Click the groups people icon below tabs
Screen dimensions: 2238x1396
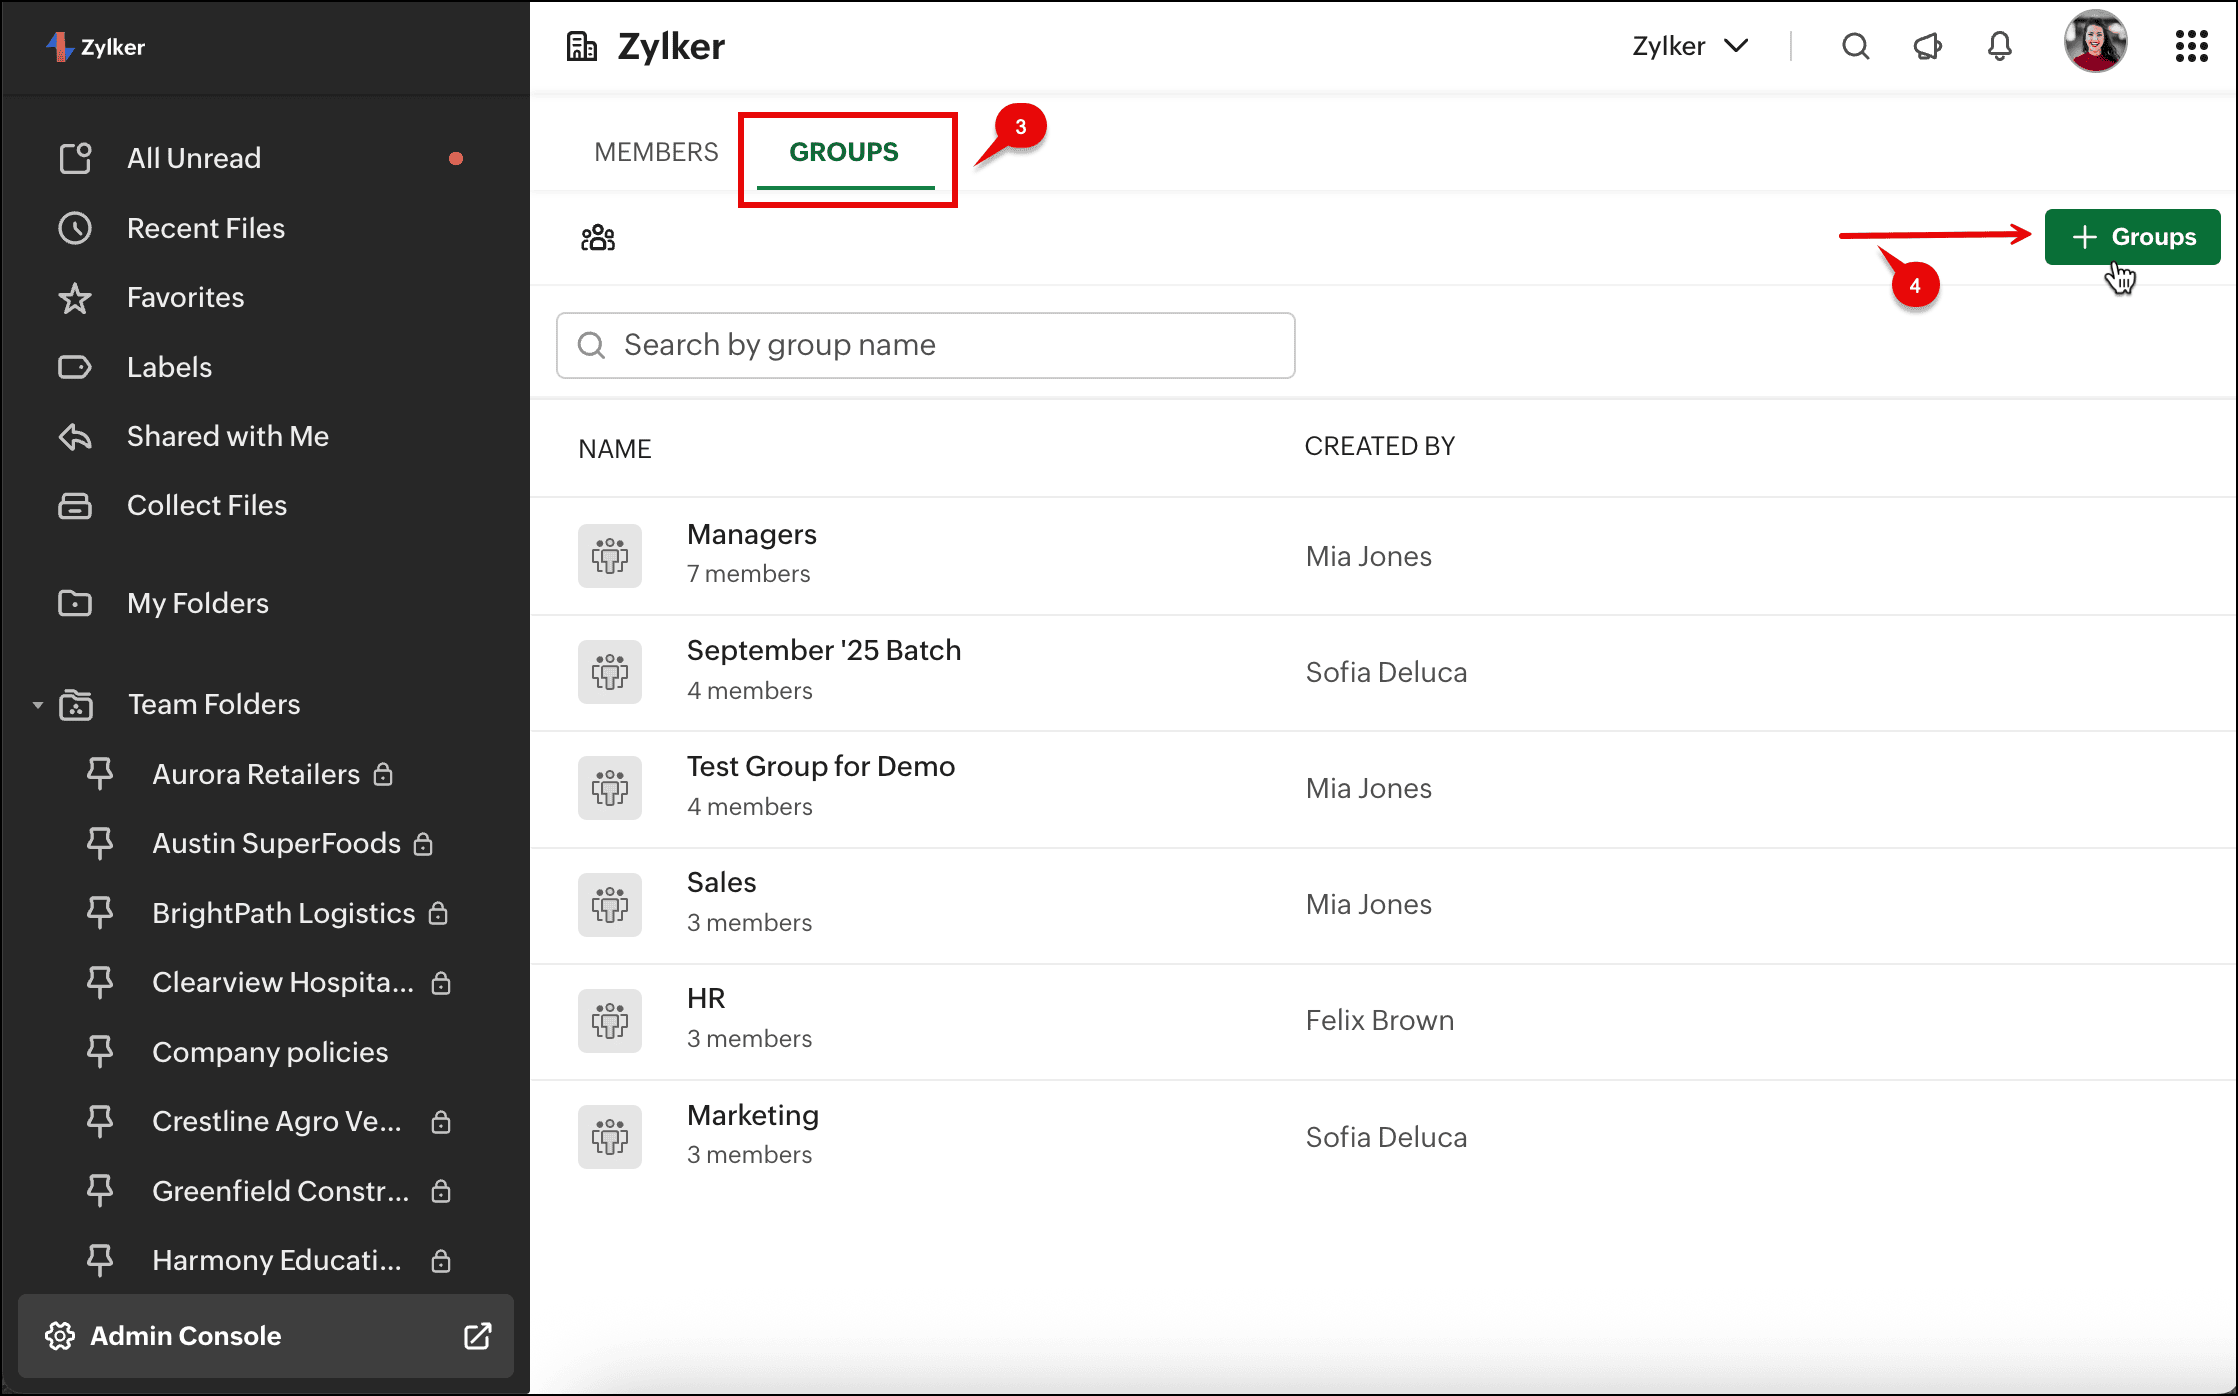pyautogui.click(x=598, y=238)
